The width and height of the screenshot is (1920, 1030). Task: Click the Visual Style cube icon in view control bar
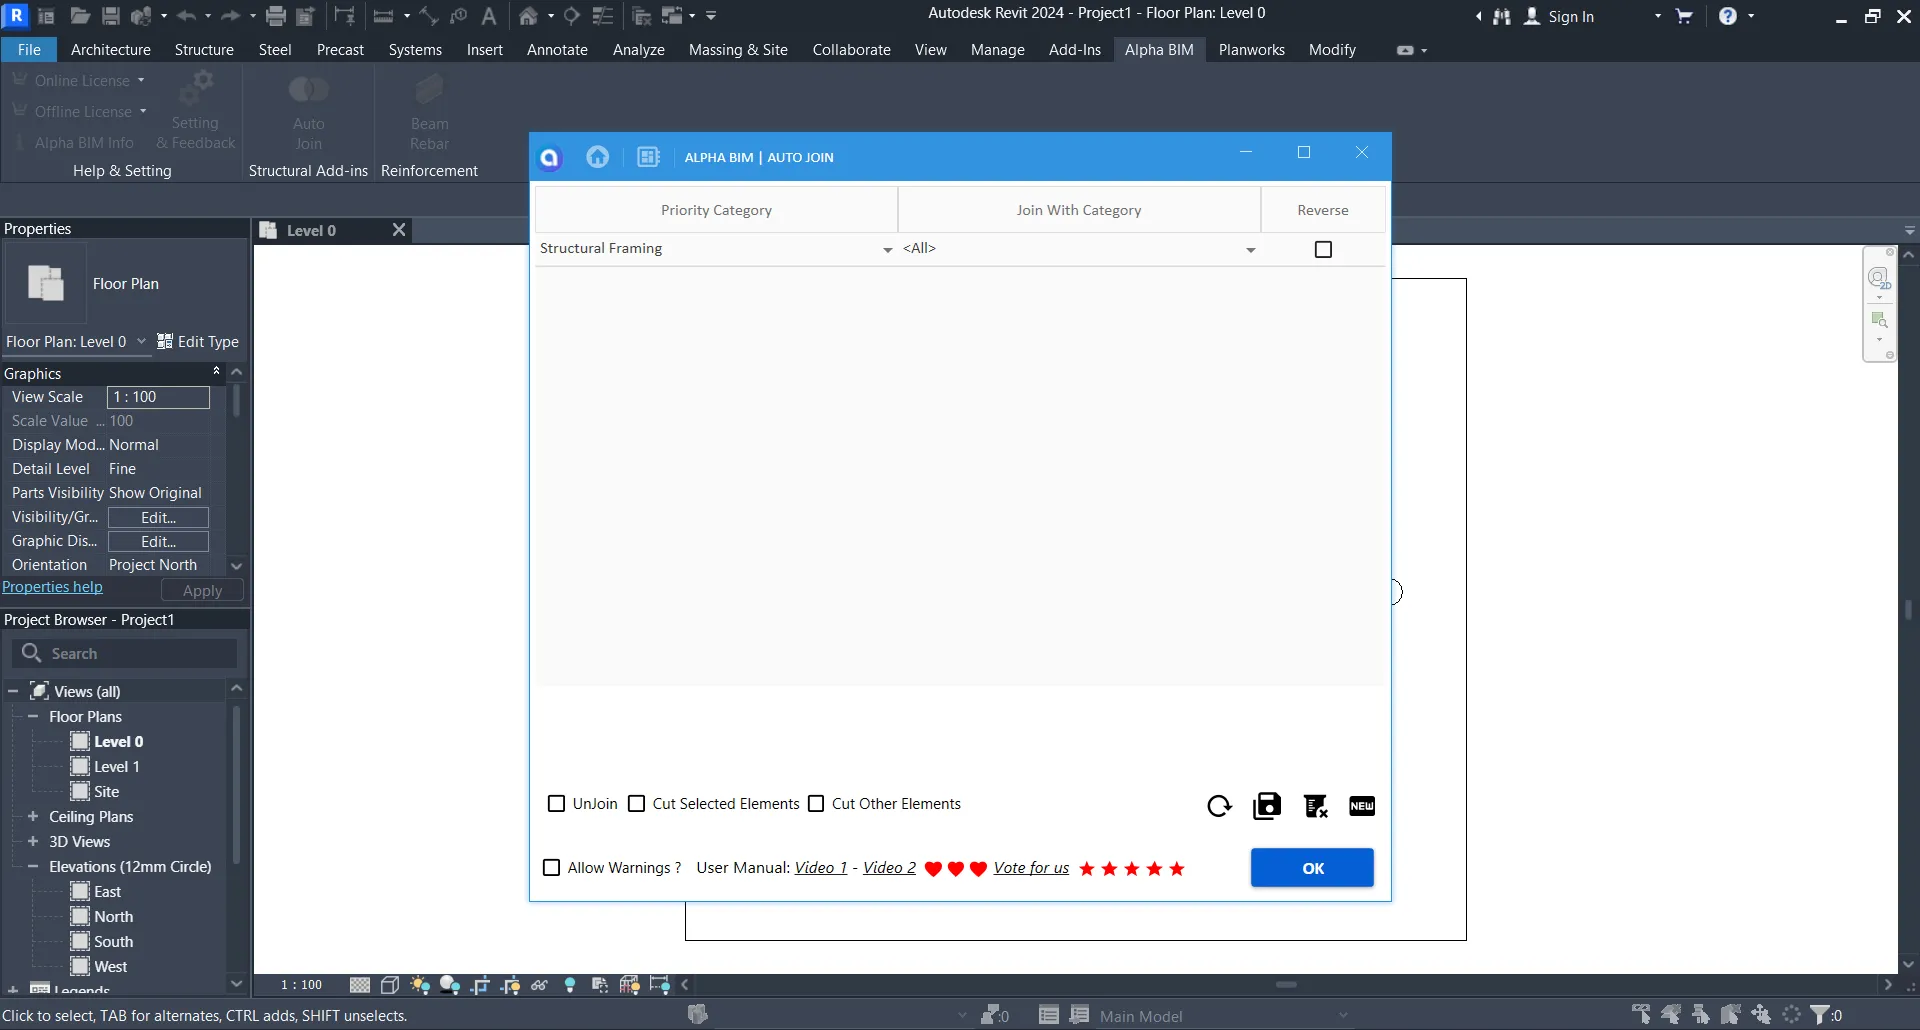coord(390,985)
